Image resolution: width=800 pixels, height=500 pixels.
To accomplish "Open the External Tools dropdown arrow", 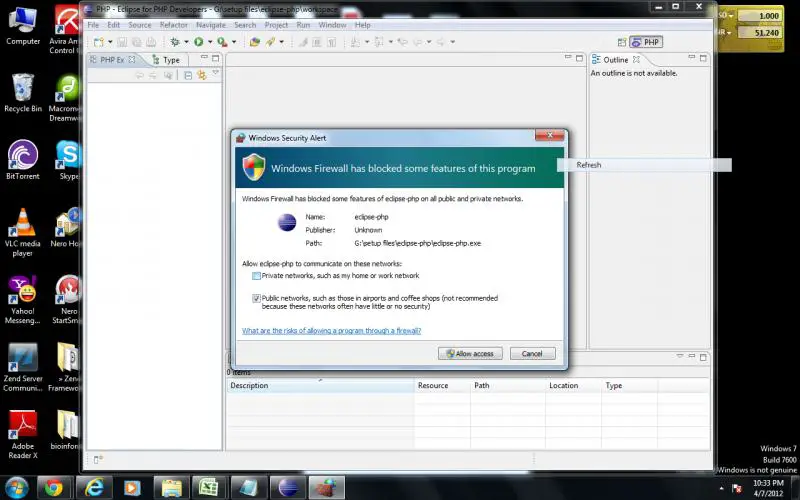I will pos(234,42).
